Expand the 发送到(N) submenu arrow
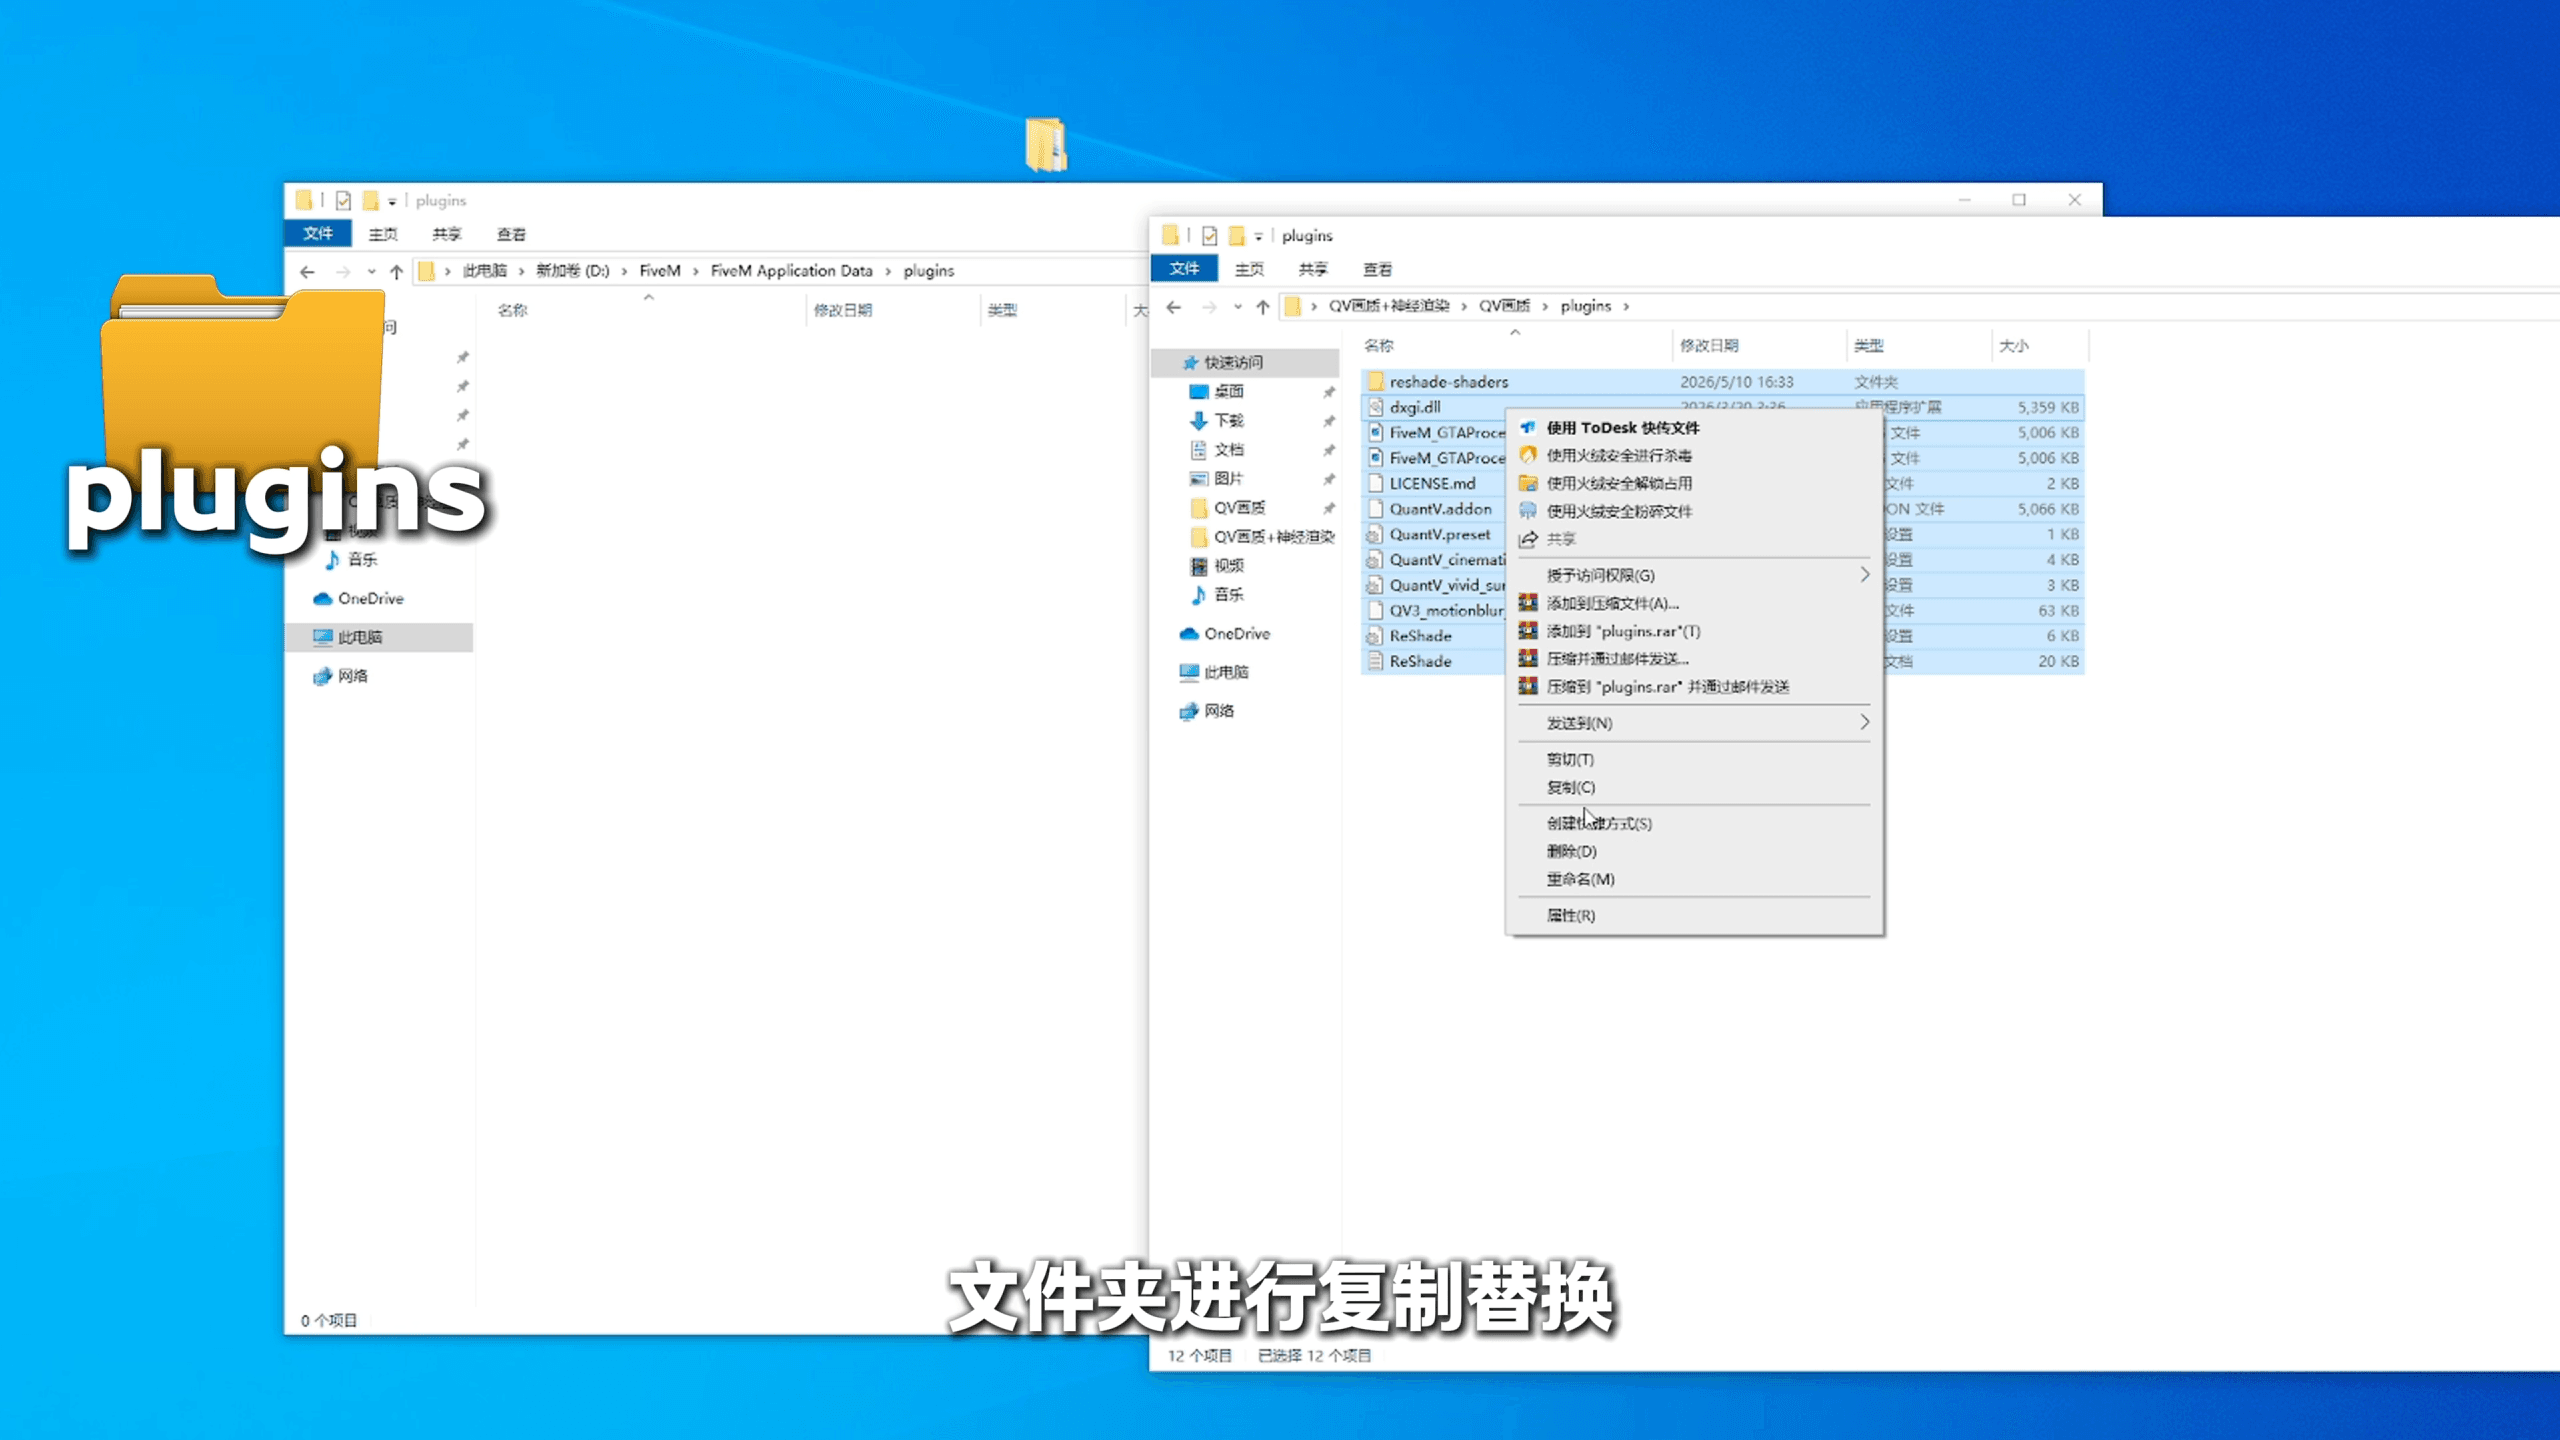The height and width of the screenshot is (1440, 2560). (1864, 722)
